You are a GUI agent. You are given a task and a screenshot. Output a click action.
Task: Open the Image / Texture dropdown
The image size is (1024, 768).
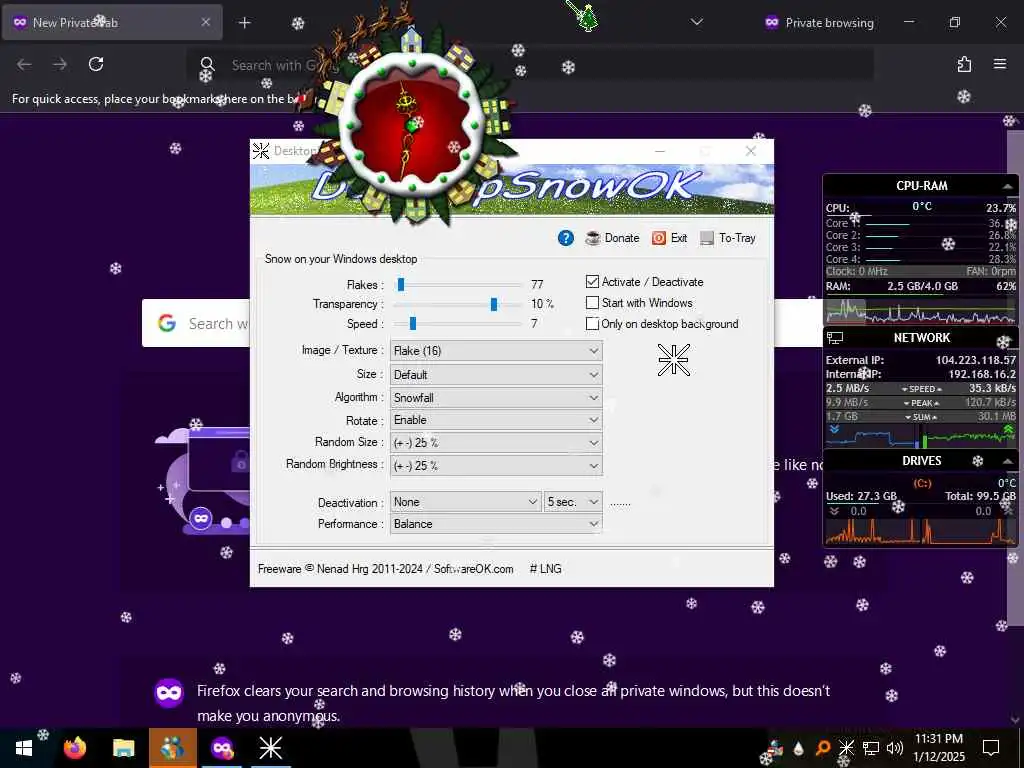[x=496, y=351]
